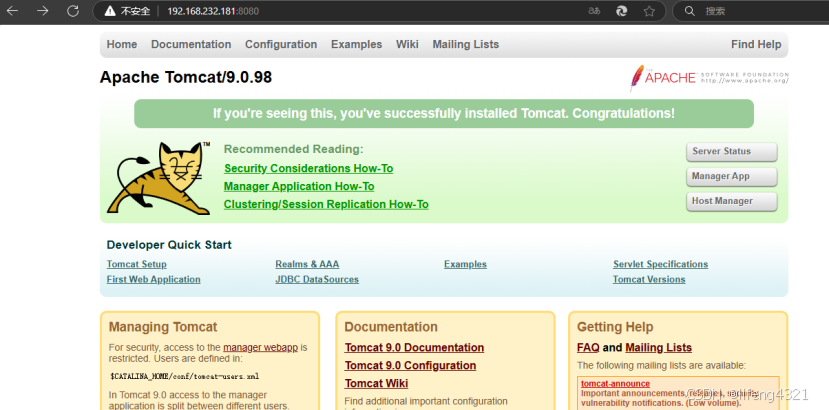
Task: Open the tomcat-announce mailing list link
Action: click(615, 384)
